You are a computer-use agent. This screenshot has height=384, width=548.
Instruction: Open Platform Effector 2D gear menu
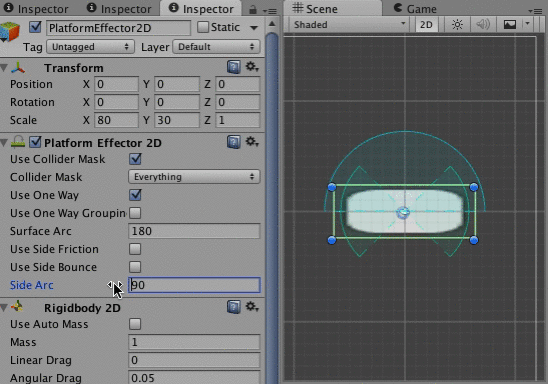click(x=252, y=142)
